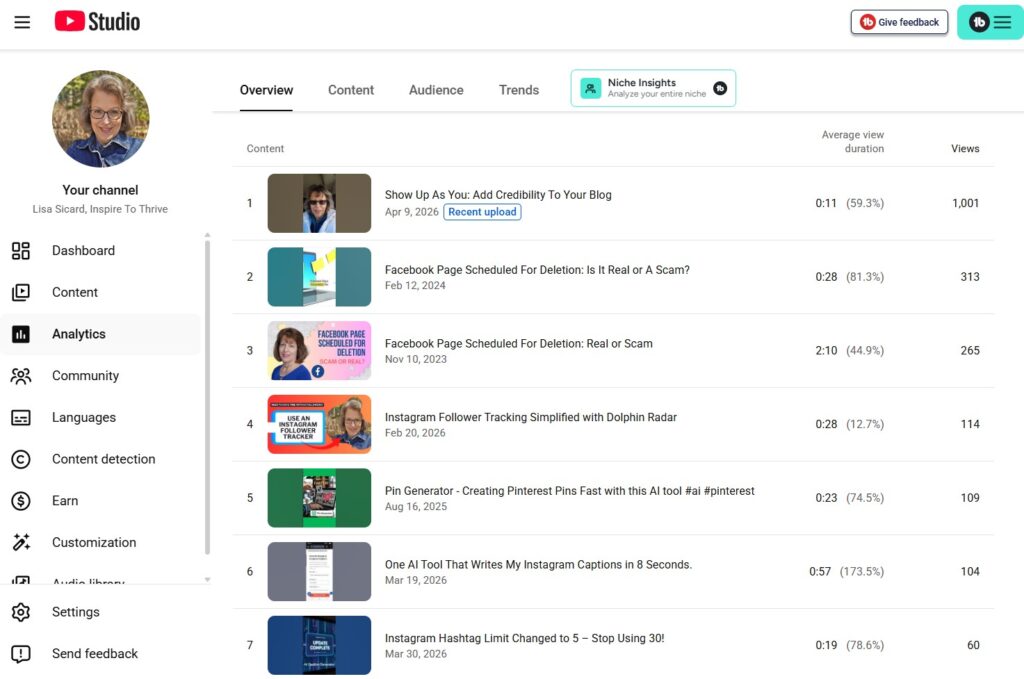This screenshot has height=679, width=1024.
Task: Go to Community in the sidebar
Action: [x=101, y=376]
